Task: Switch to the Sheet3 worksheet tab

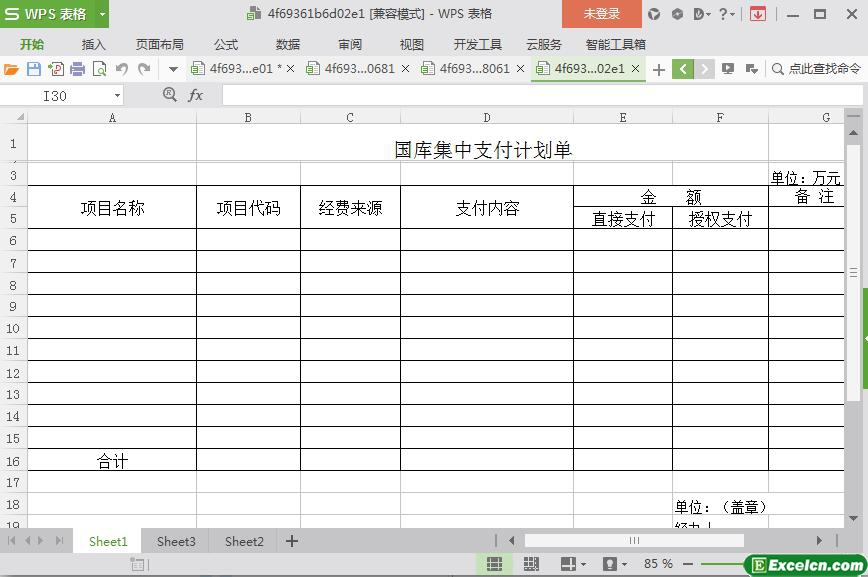Action: (x=176, y=541)
